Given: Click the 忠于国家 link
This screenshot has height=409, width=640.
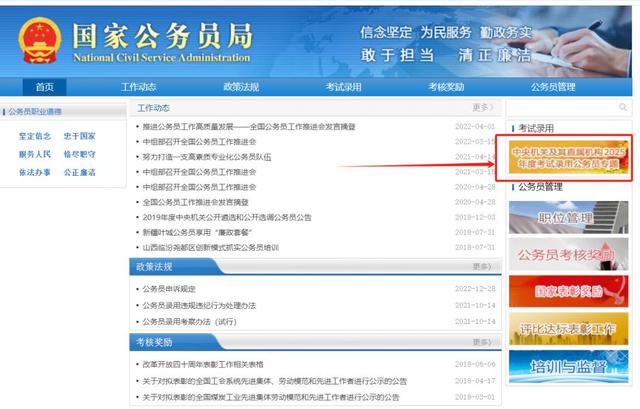Looking at the screenshot, I should (80, 136).
